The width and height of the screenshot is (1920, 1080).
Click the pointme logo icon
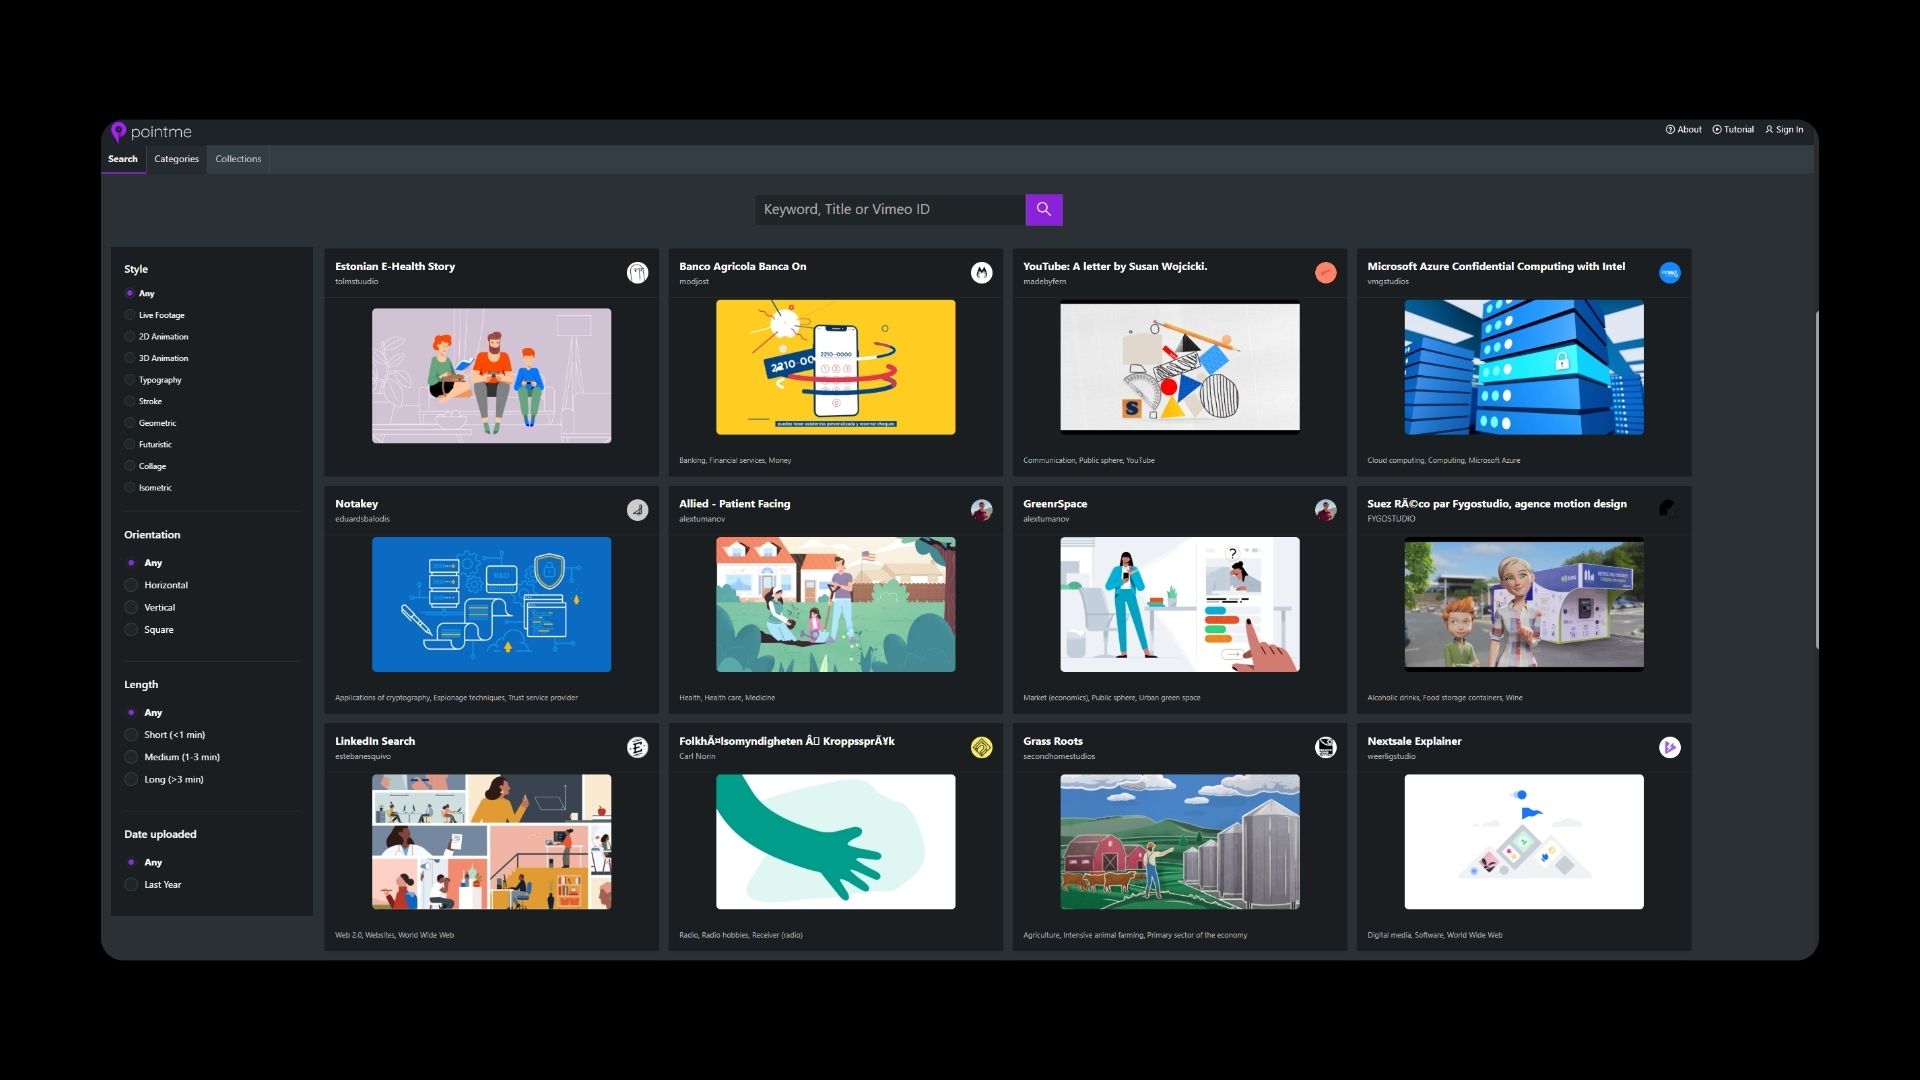[x=118, y=132]
